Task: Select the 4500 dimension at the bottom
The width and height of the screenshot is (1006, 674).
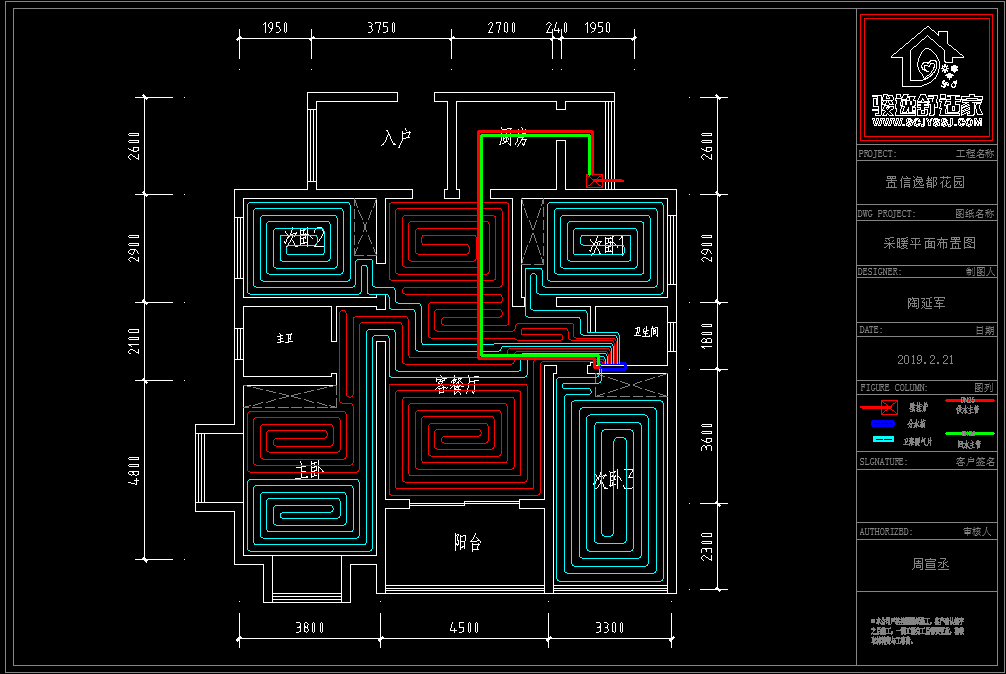Action: (464, 628)
